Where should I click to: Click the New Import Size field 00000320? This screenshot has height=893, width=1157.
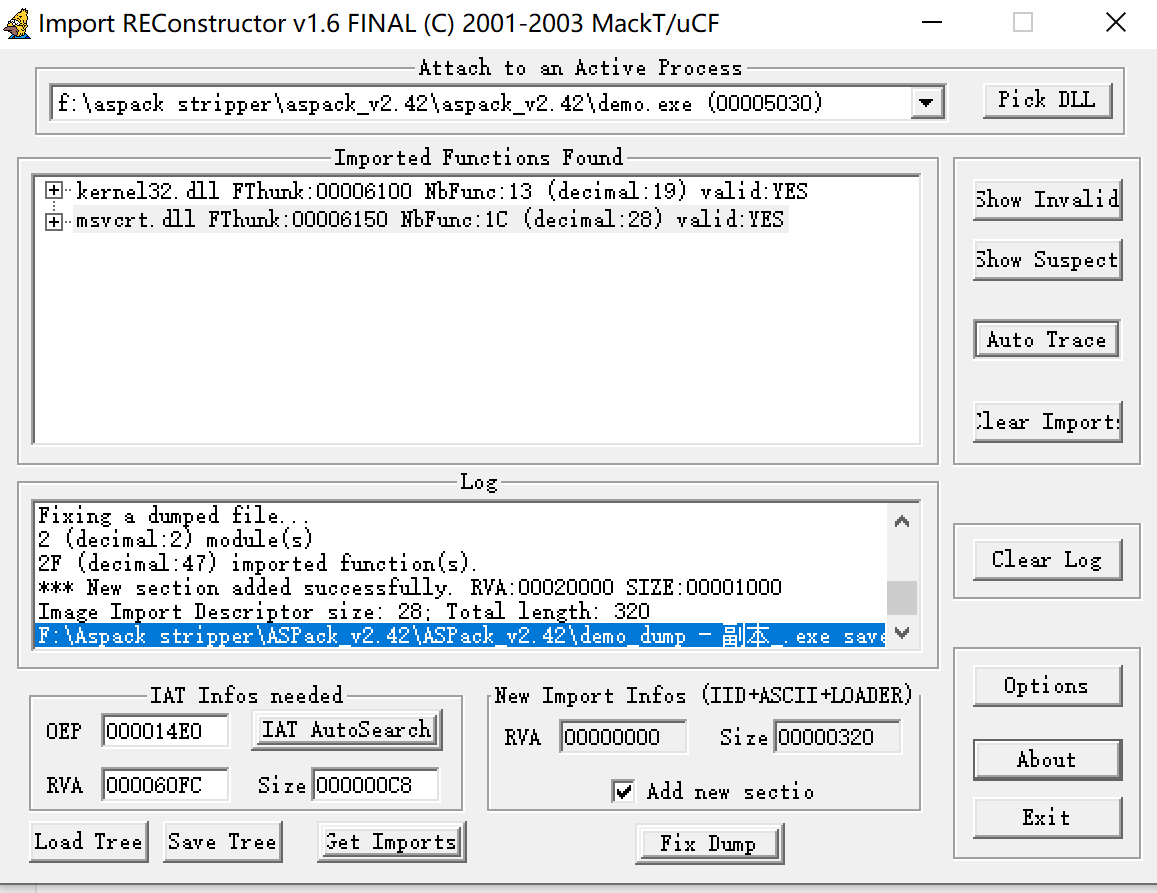pos(837,737)
